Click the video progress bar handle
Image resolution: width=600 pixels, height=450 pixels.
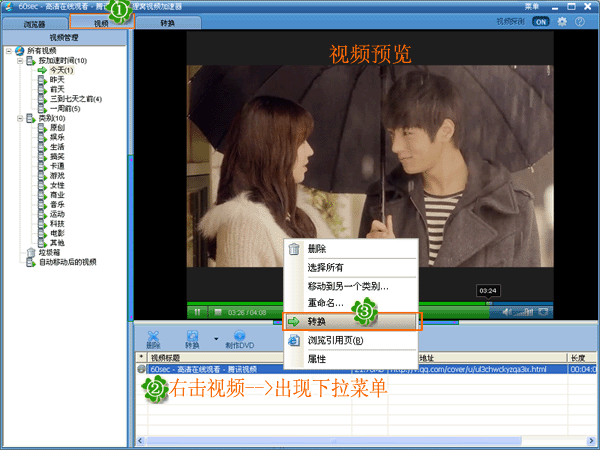489,303
